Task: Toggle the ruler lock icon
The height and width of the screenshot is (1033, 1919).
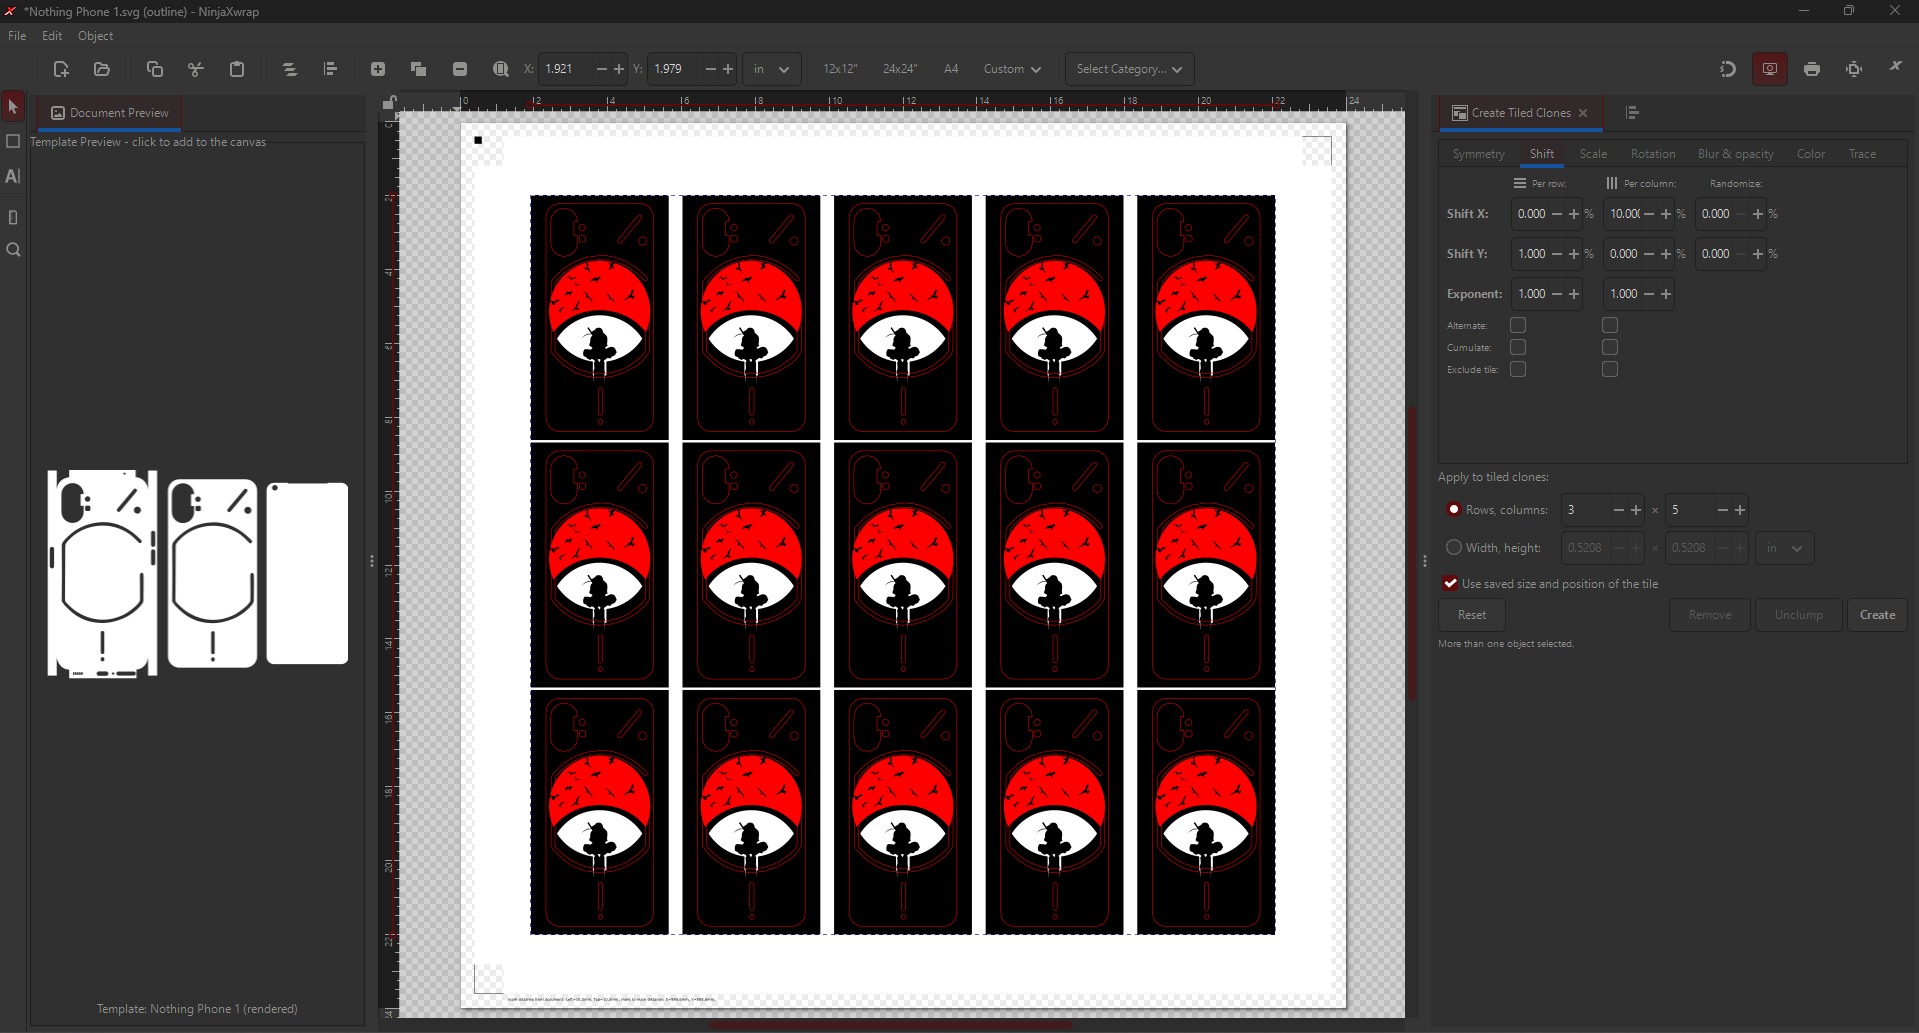Action: tap(390, 102)
